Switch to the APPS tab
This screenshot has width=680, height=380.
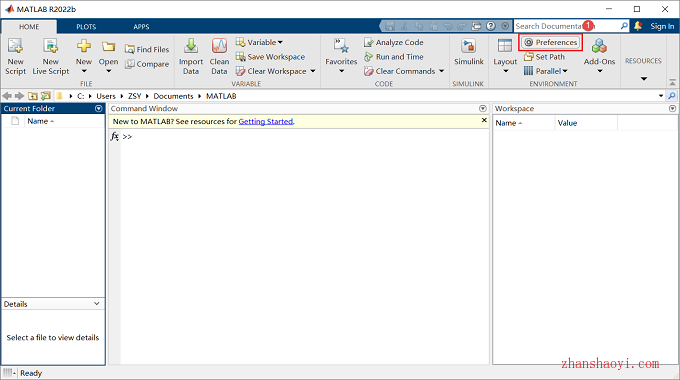[141, 27]
